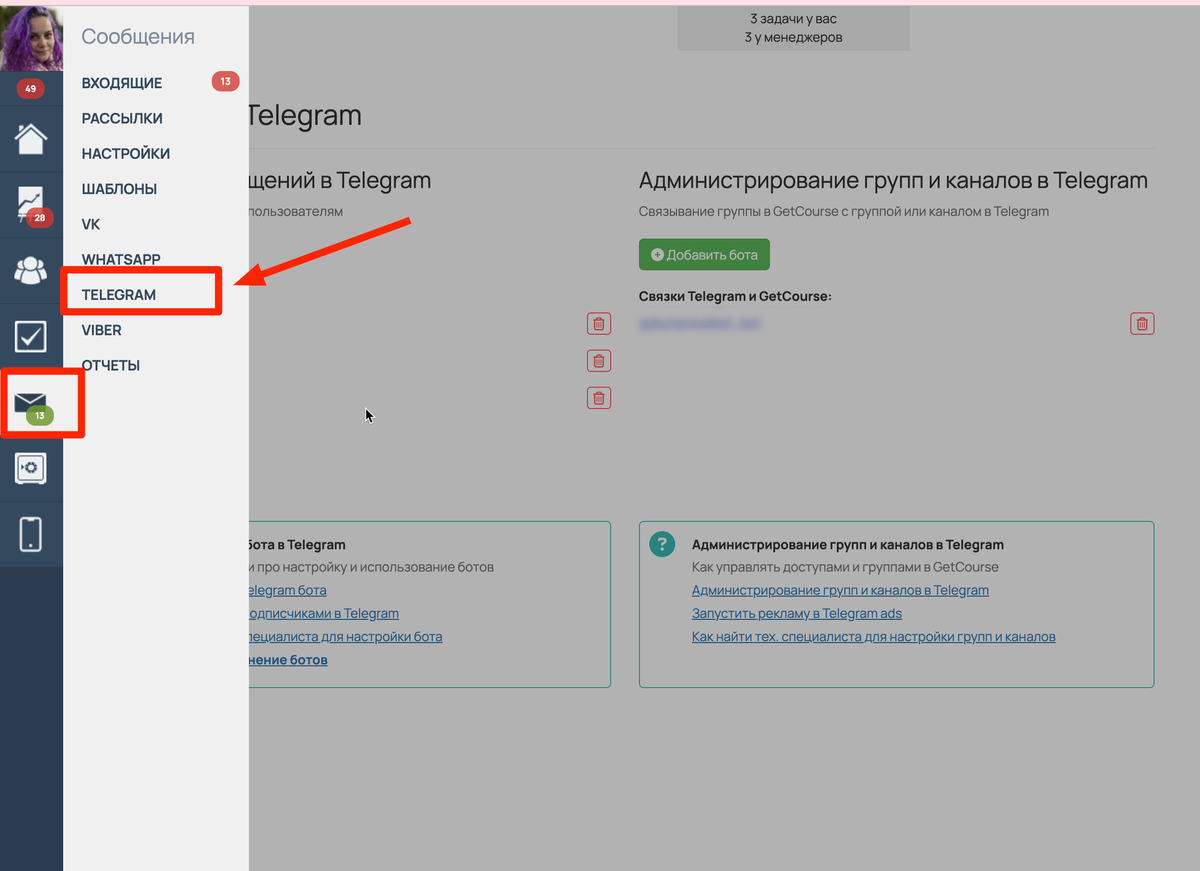Open link Запустить рекламу в Telegram ads
Viewport: 1200px width, 871px height.
(x=797, y=613)
